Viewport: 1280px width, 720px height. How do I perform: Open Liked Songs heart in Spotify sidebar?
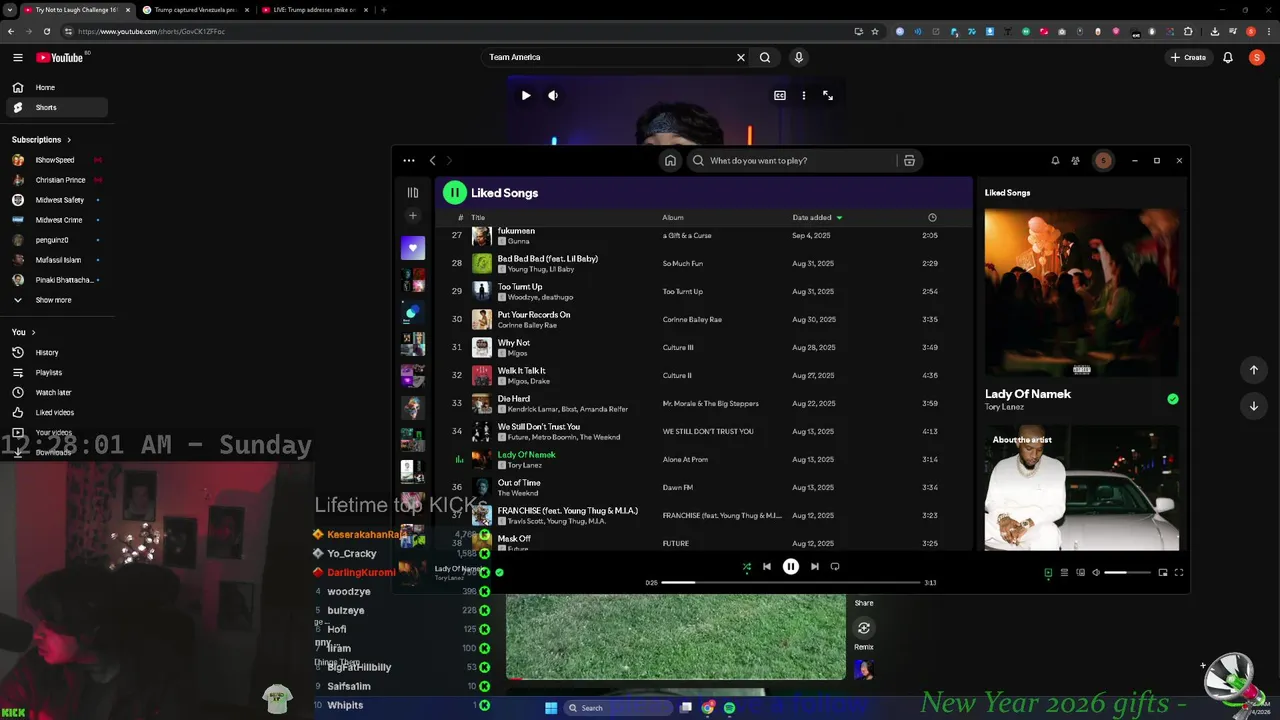(413, 248)
